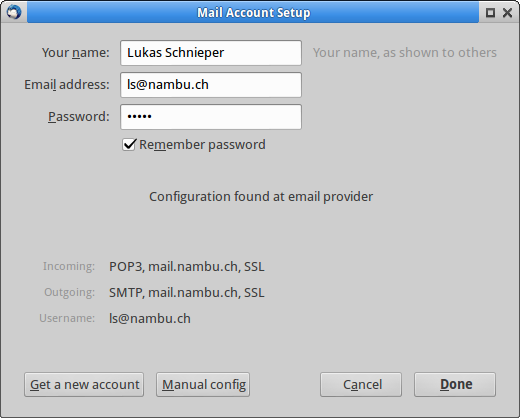Screen dimensions: 520x418
Task: Click the Get a new account button
Action: point(84,385)
